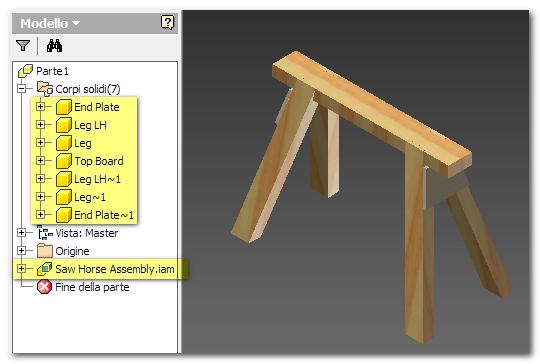Select the Saw Horse Assembly.iam icon

tap(44, 269)
